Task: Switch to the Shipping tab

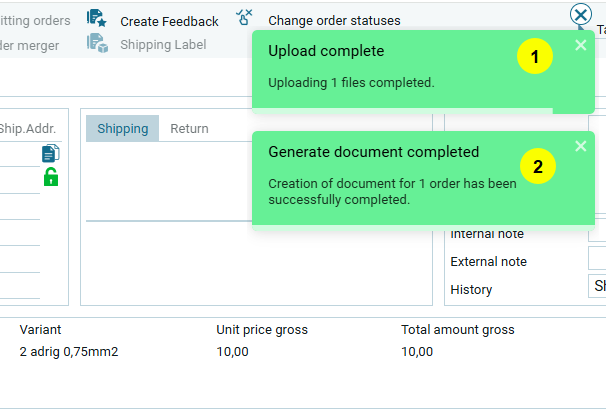Action: [x=122, y=128]
